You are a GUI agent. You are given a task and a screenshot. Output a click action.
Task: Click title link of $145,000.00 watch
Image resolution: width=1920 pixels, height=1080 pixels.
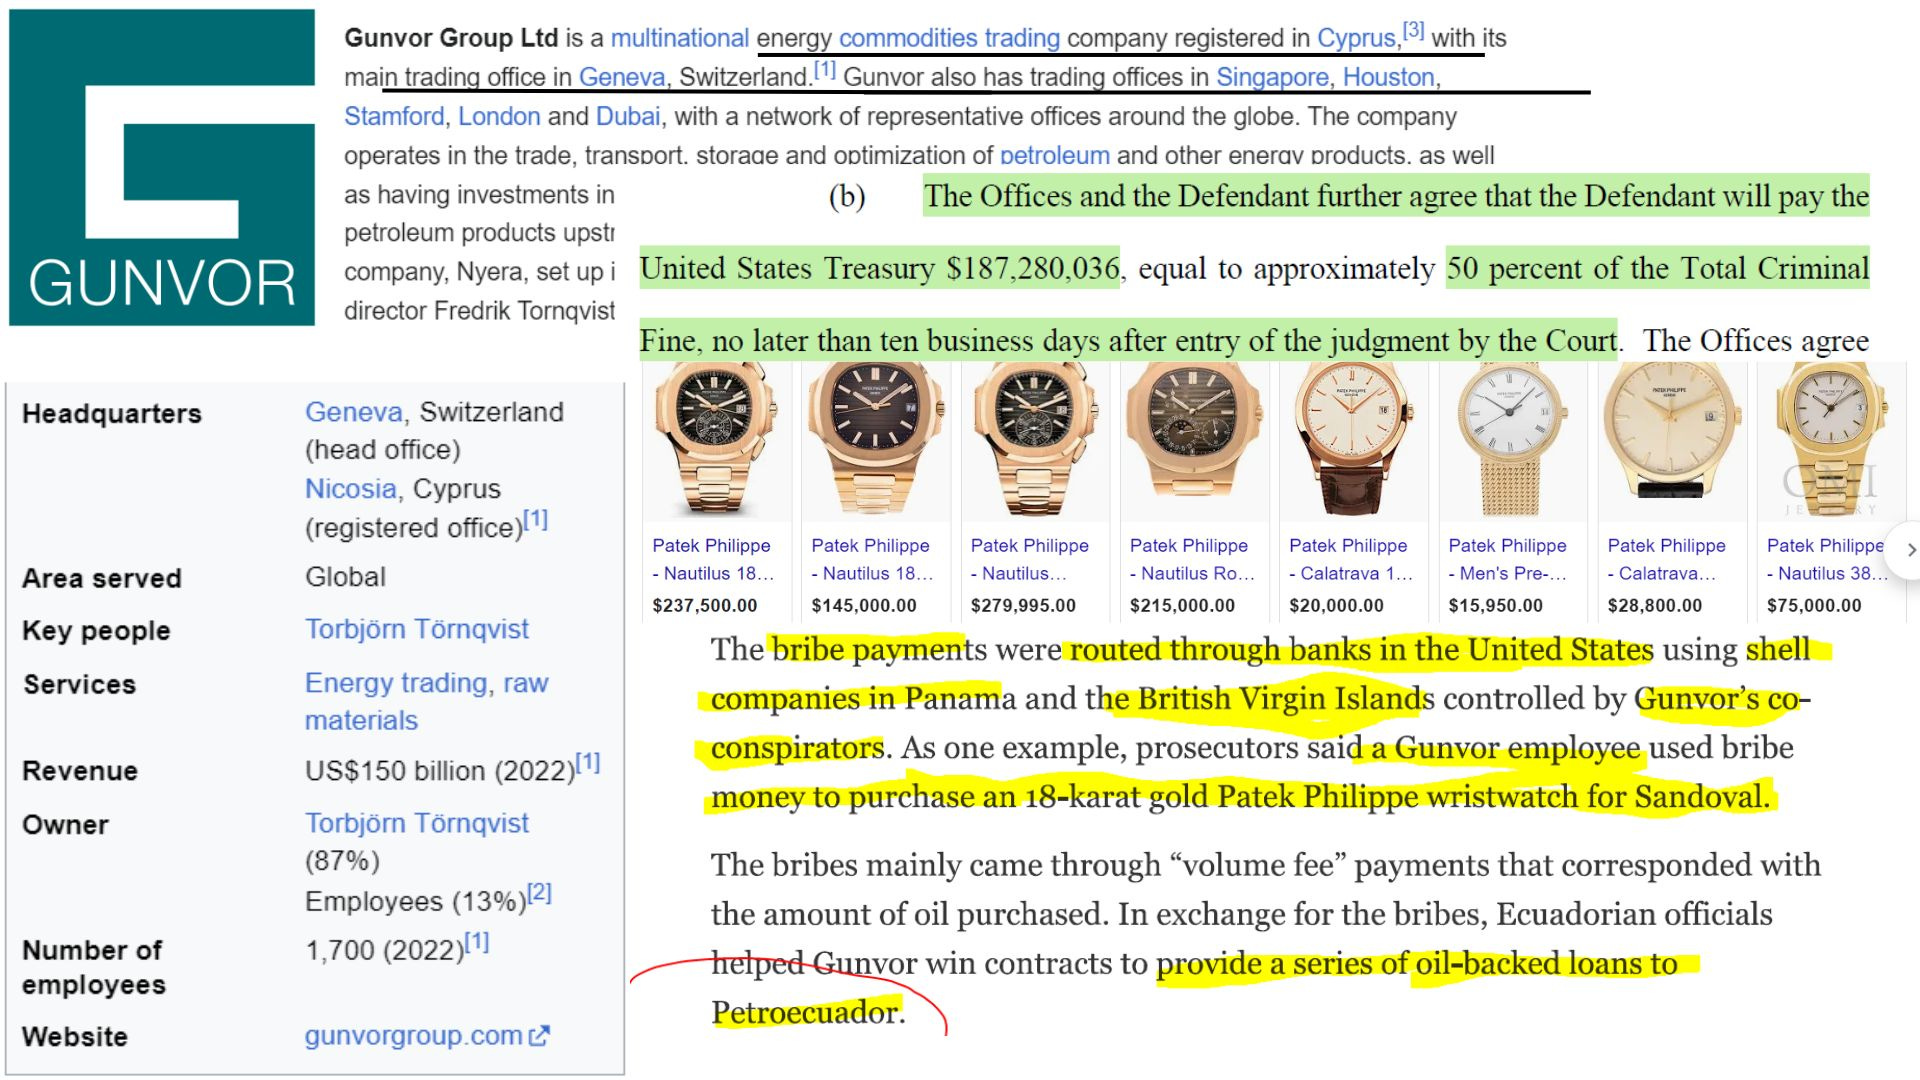tap(872, 559)
